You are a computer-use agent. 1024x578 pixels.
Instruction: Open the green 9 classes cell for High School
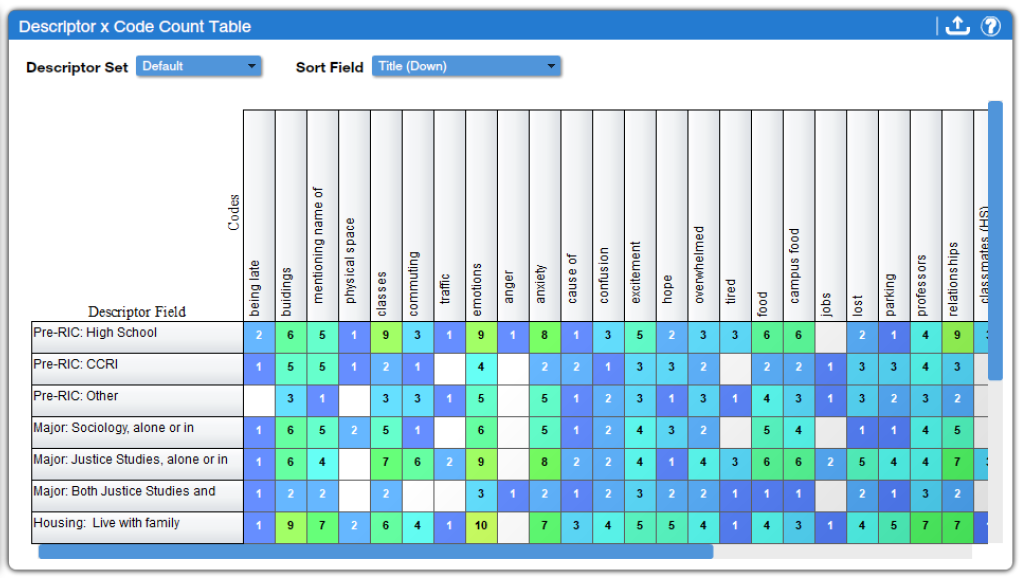pyautogui.click(x=385, y=336)
